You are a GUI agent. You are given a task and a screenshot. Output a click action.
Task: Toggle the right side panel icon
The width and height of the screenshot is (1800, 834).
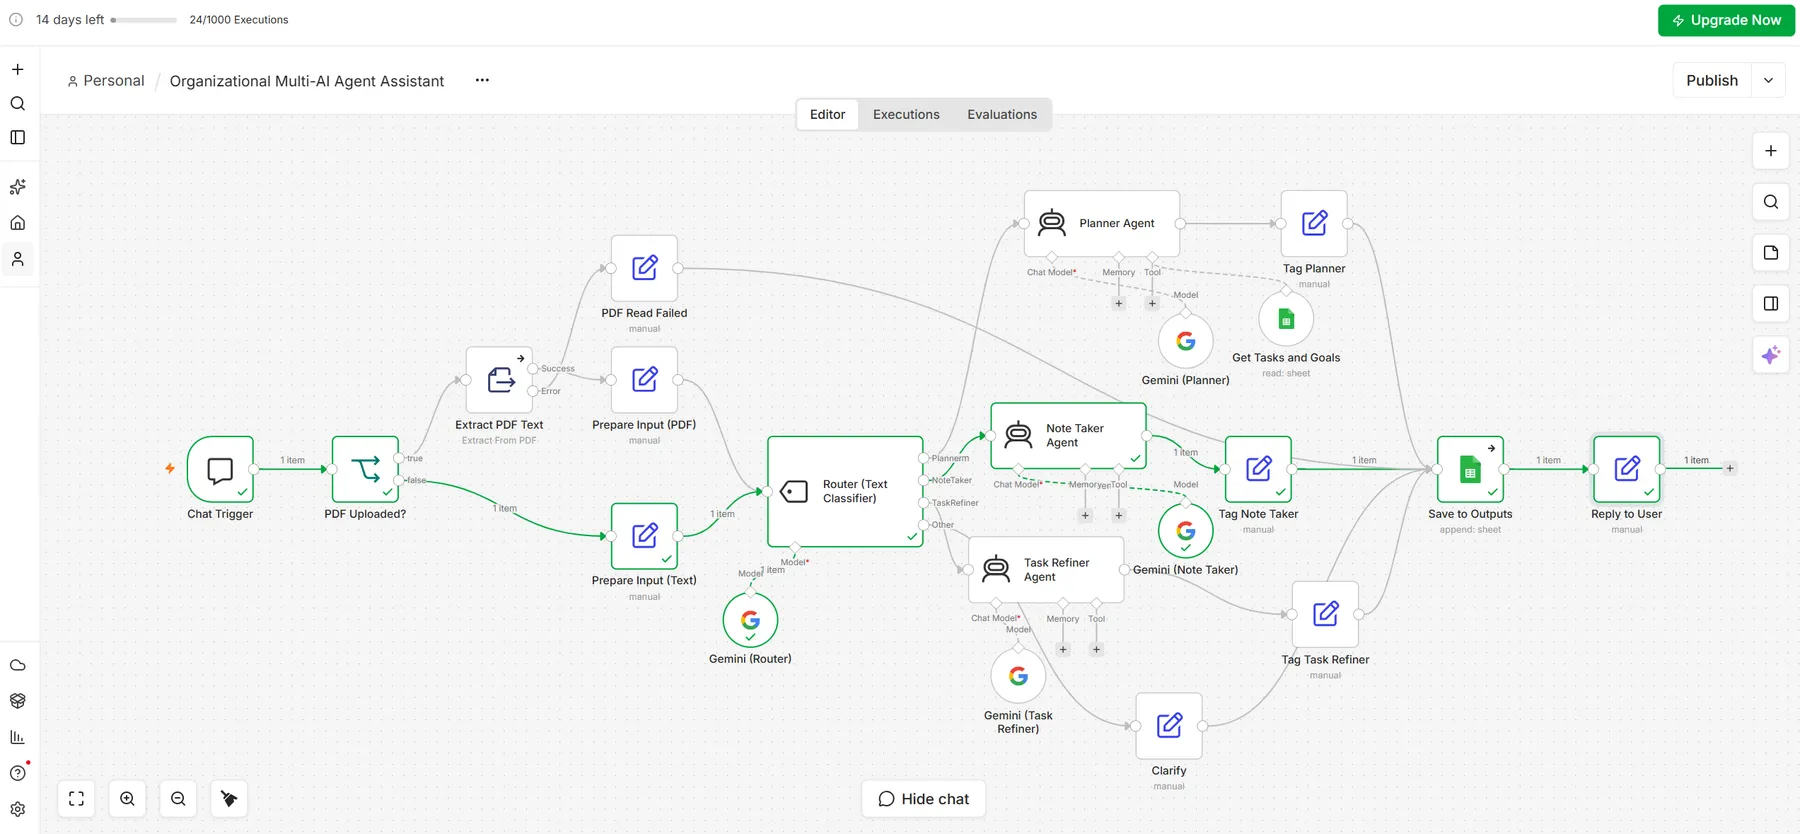pyautogui.click(x=1770, y=304)
